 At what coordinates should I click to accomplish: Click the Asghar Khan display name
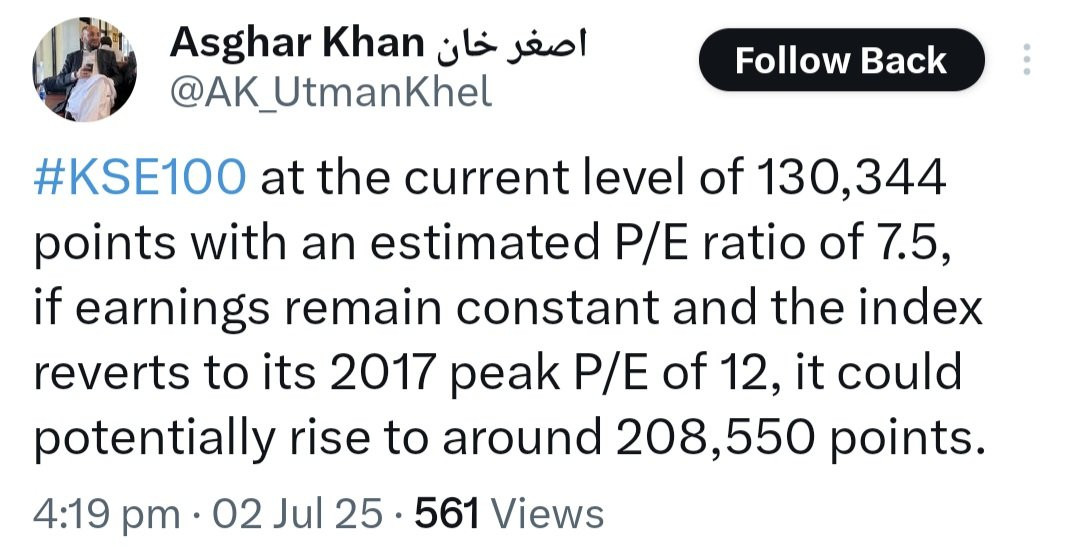pyautogui.click(x=296, y=43)
